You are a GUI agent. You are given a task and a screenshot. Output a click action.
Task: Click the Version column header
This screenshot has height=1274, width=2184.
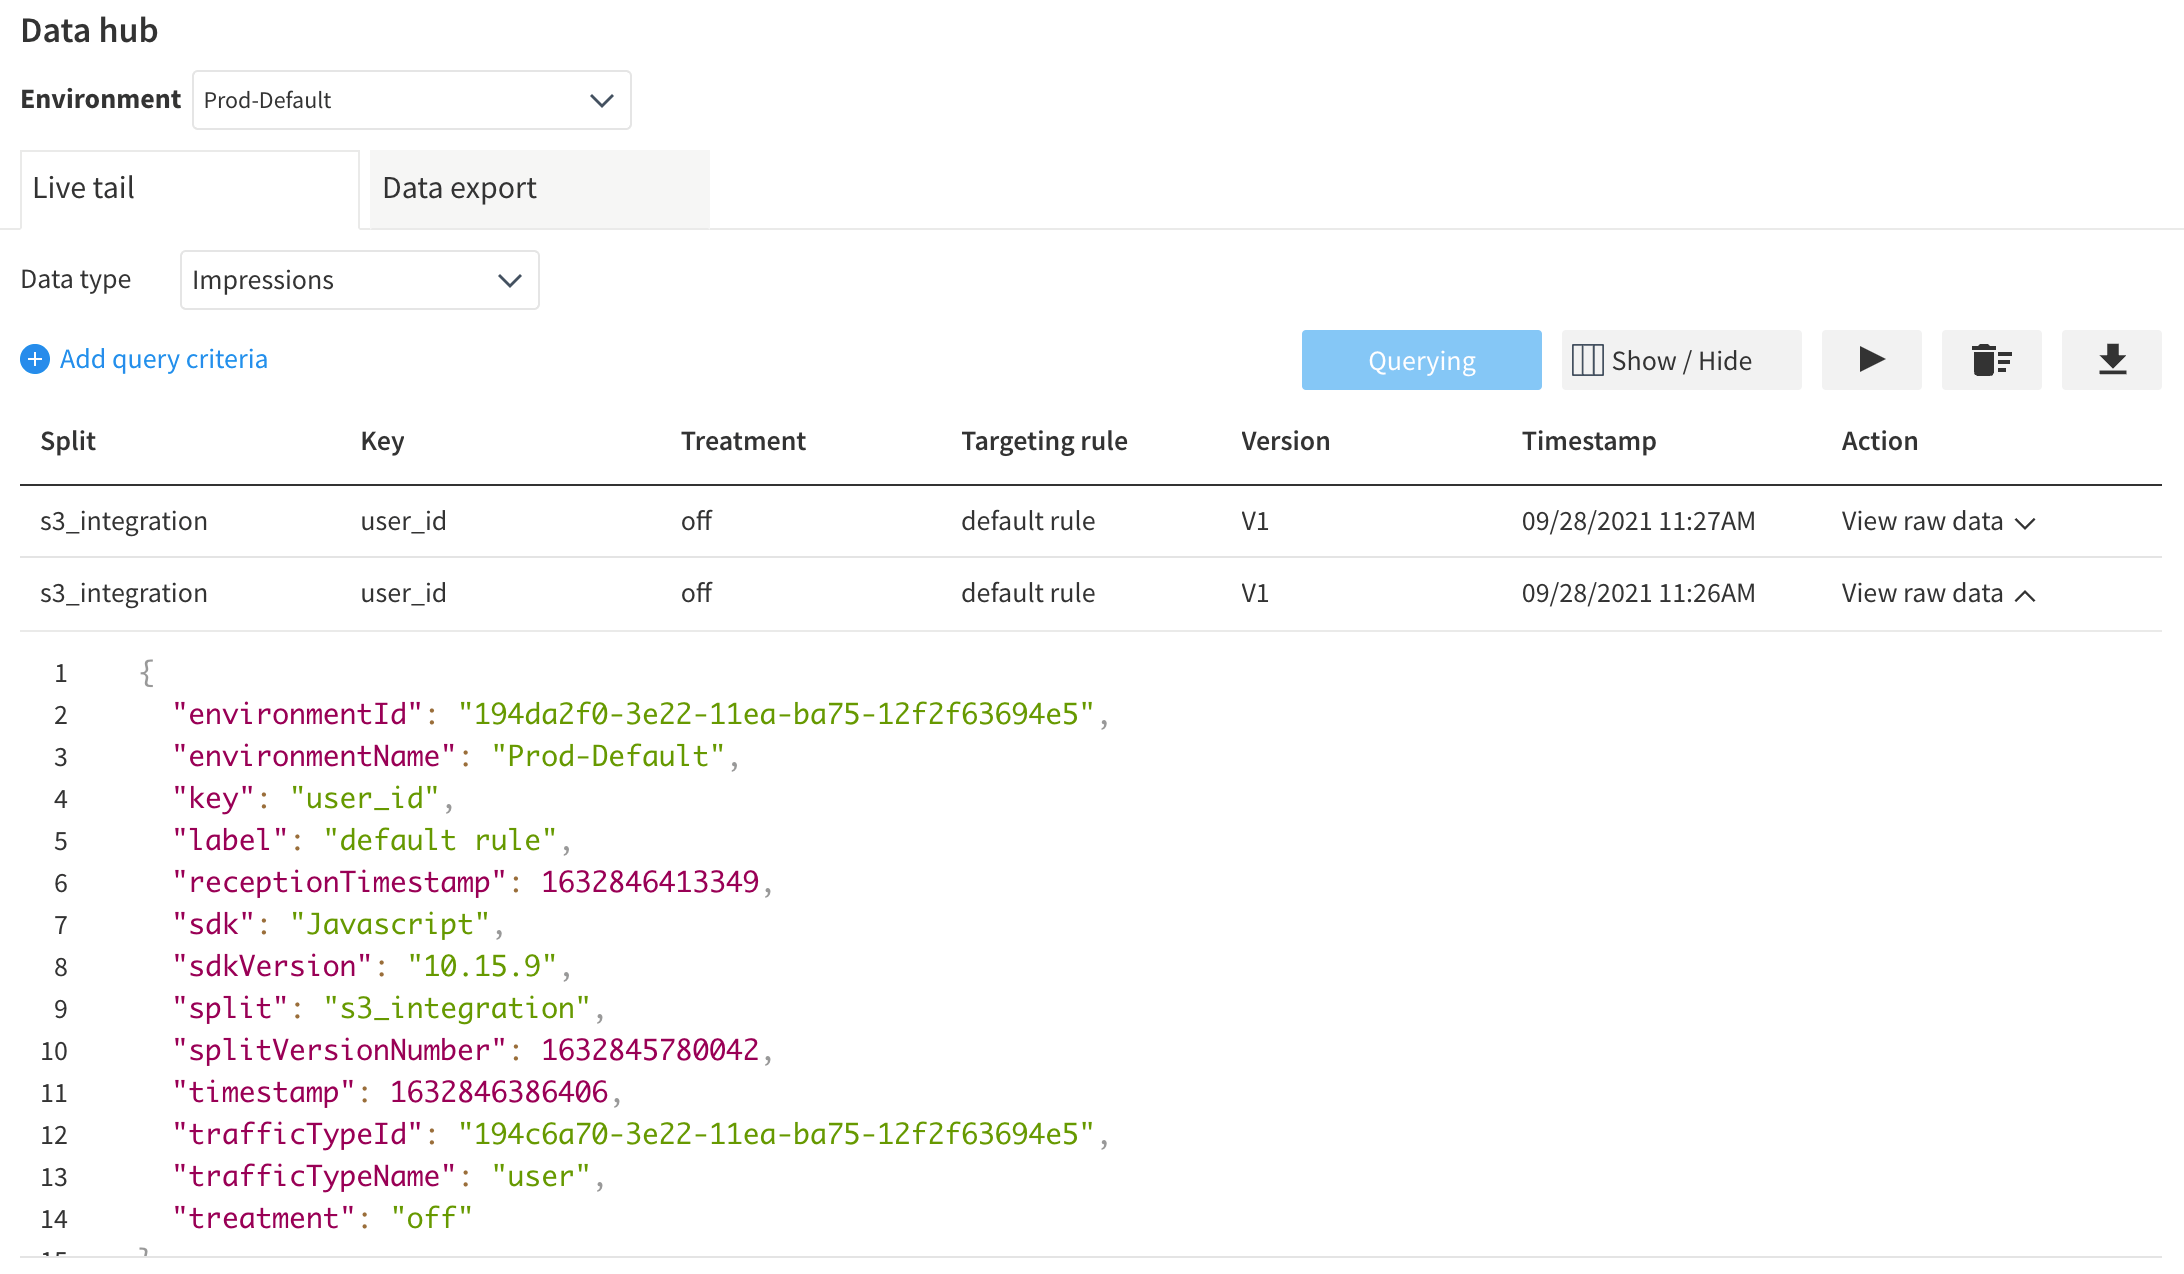pyautogui.click(x=1285, y=441)
